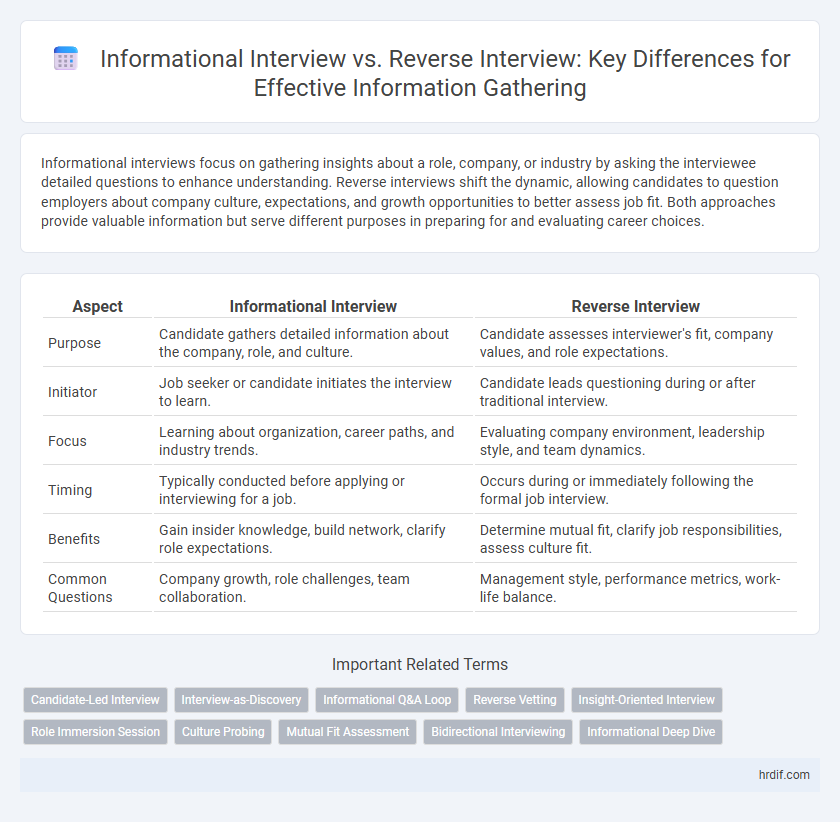Screen dimensions: 840x822
Task: Click the cell 'Candidate leads questioning during'
Action: pos(636,392)
